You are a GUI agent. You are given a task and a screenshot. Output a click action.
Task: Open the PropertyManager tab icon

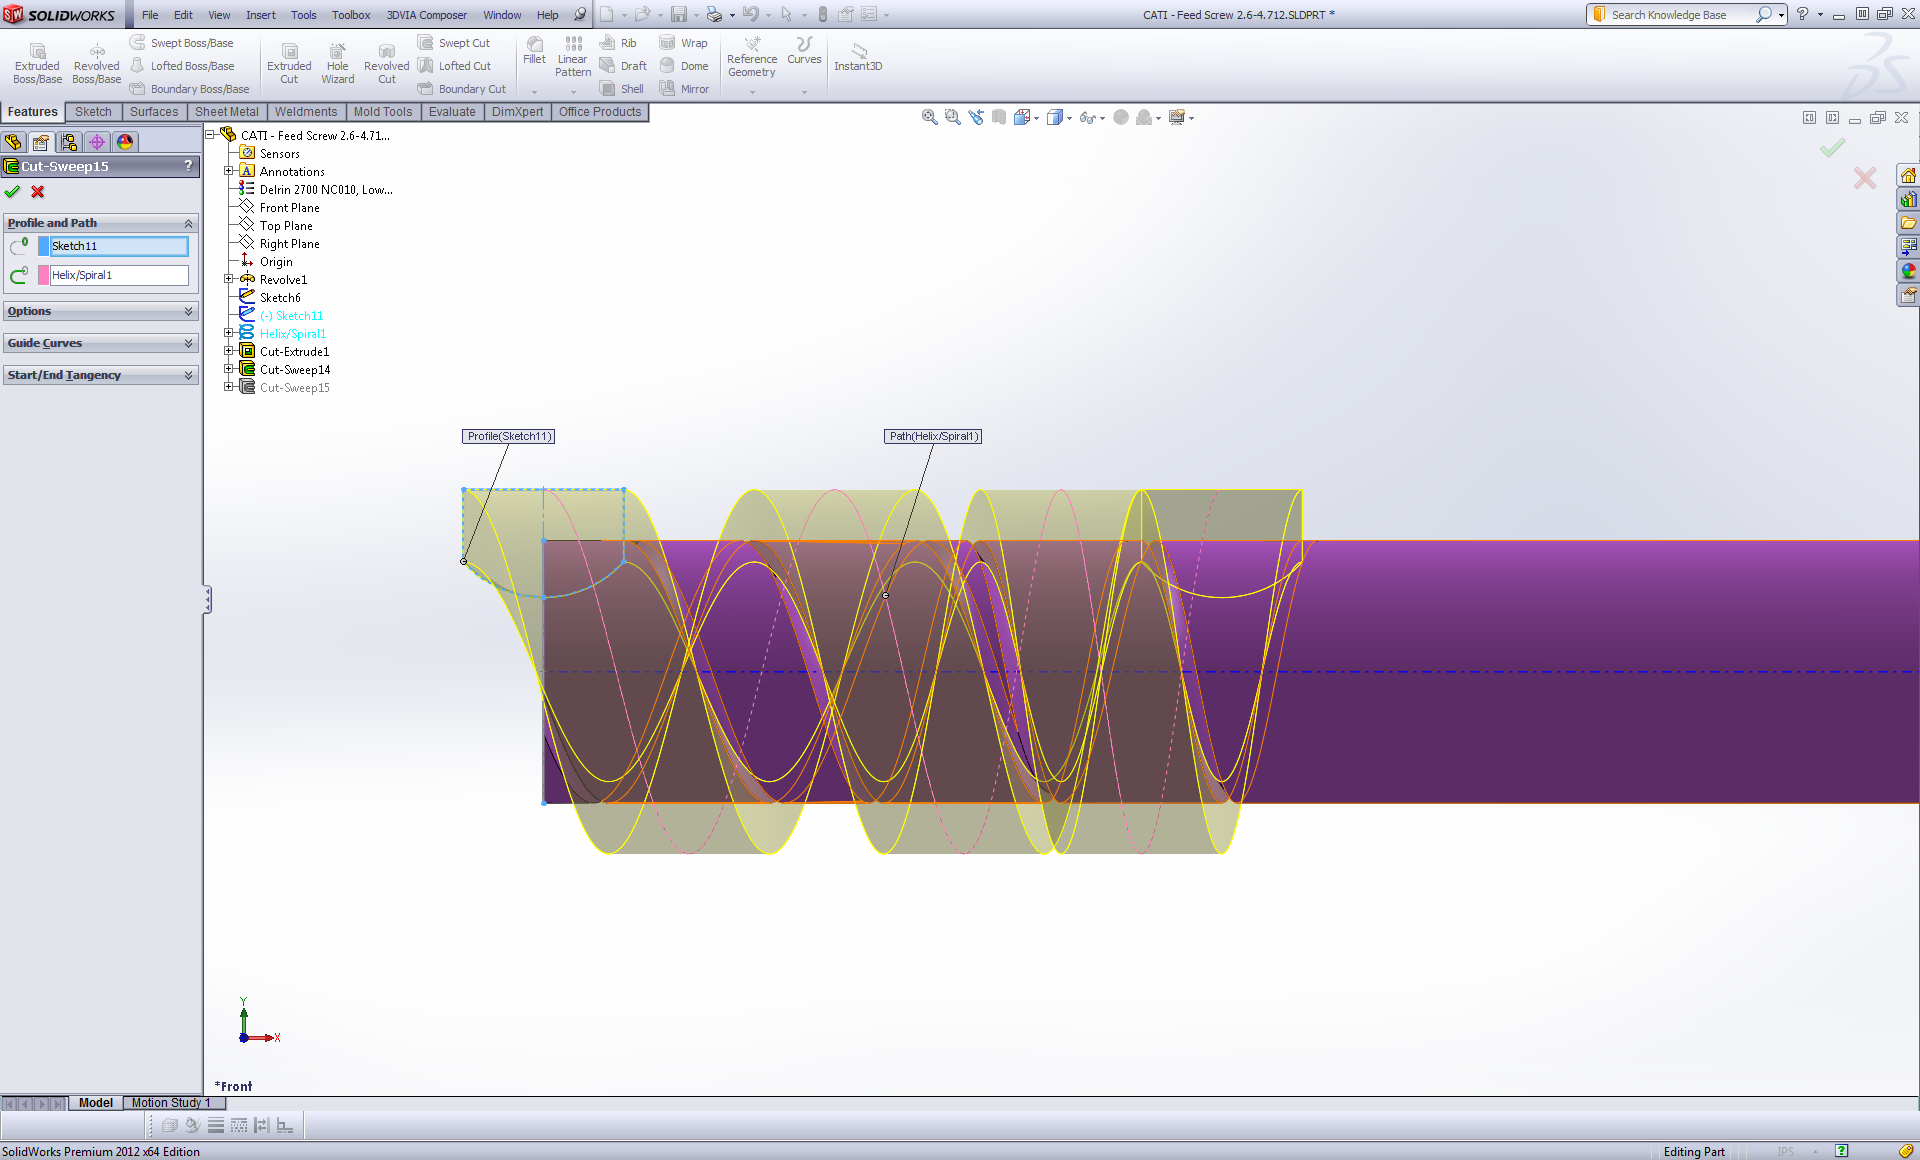41,142
